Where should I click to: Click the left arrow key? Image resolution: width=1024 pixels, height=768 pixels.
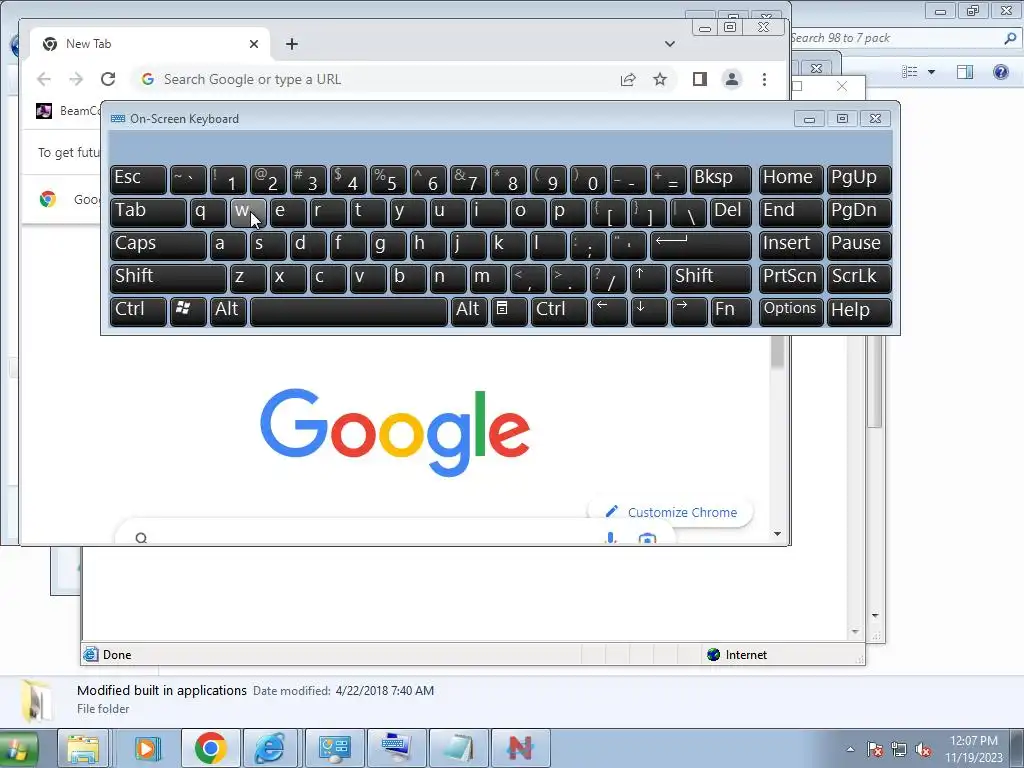click(x=609, y=311)
